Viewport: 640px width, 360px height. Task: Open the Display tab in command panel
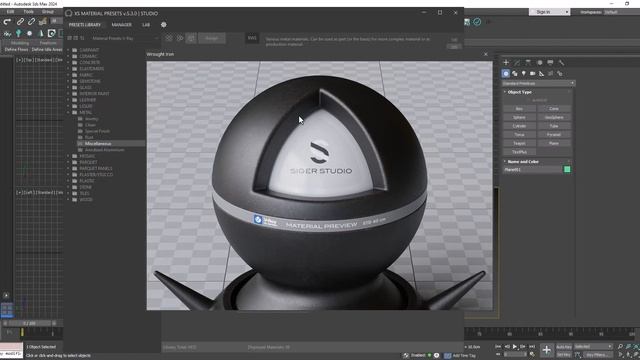click(x=550, y=62)
